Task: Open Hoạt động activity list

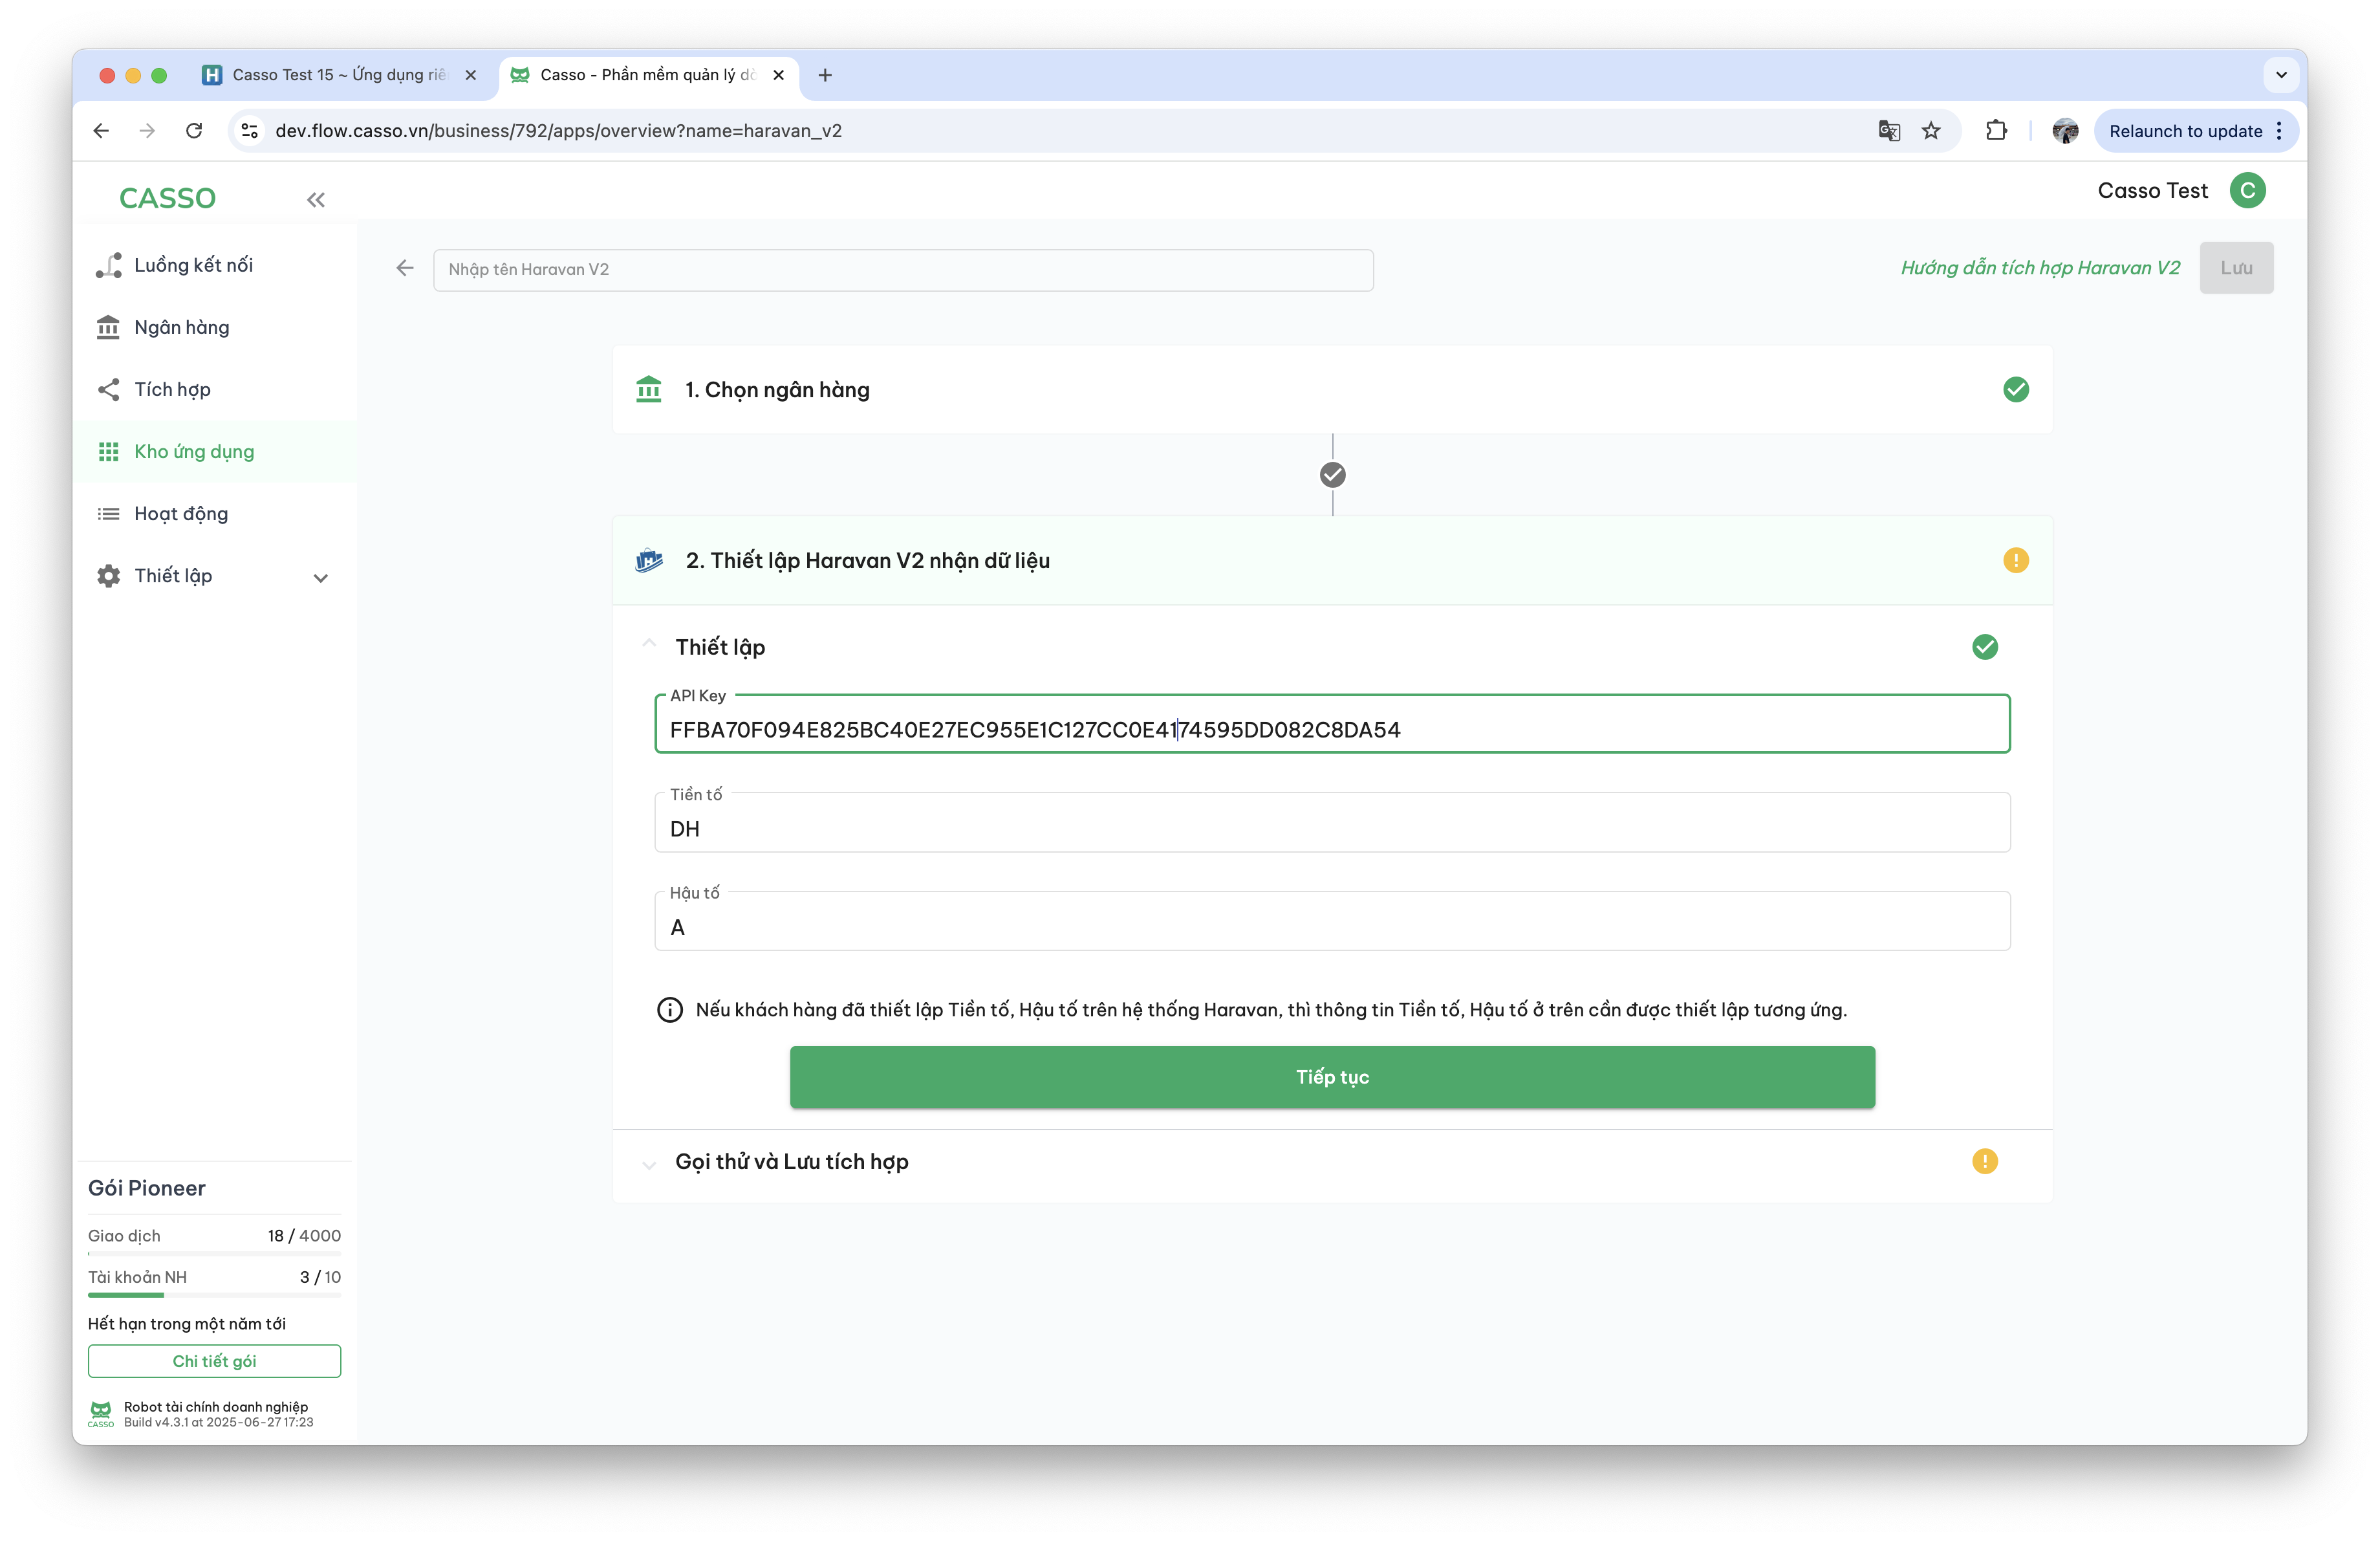Action: pyautogui.click(x=180, y=513)
